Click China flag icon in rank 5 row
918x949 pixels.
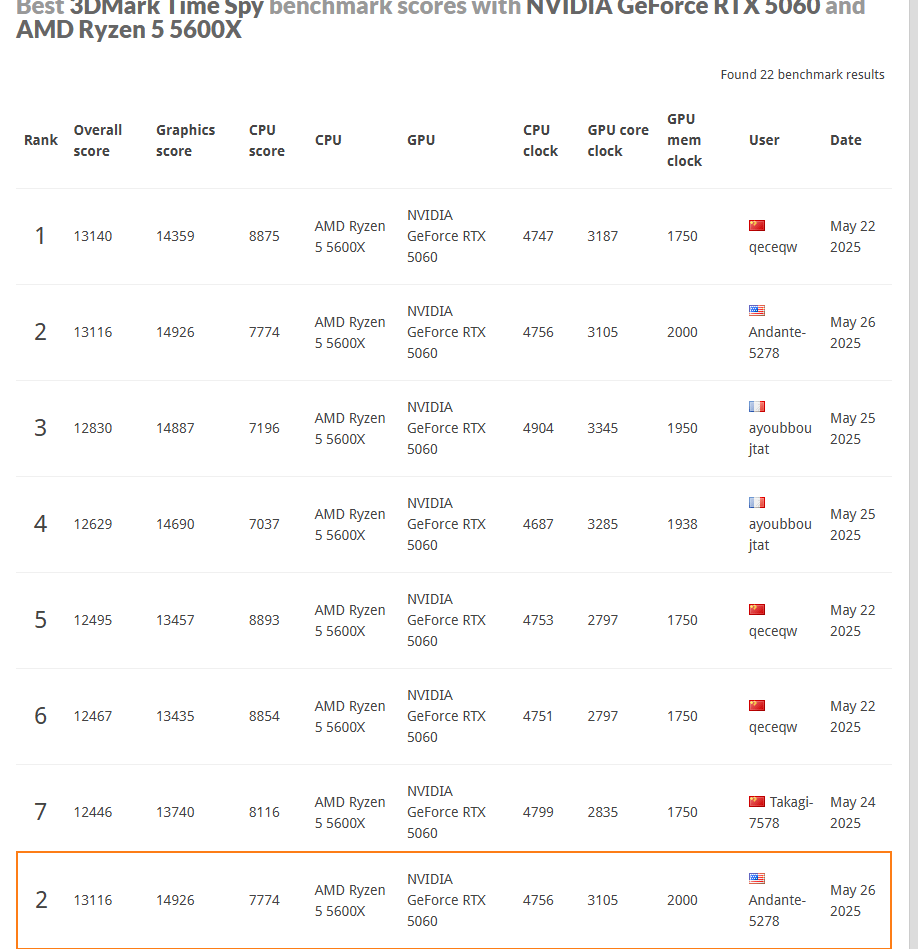click(757, 609)
